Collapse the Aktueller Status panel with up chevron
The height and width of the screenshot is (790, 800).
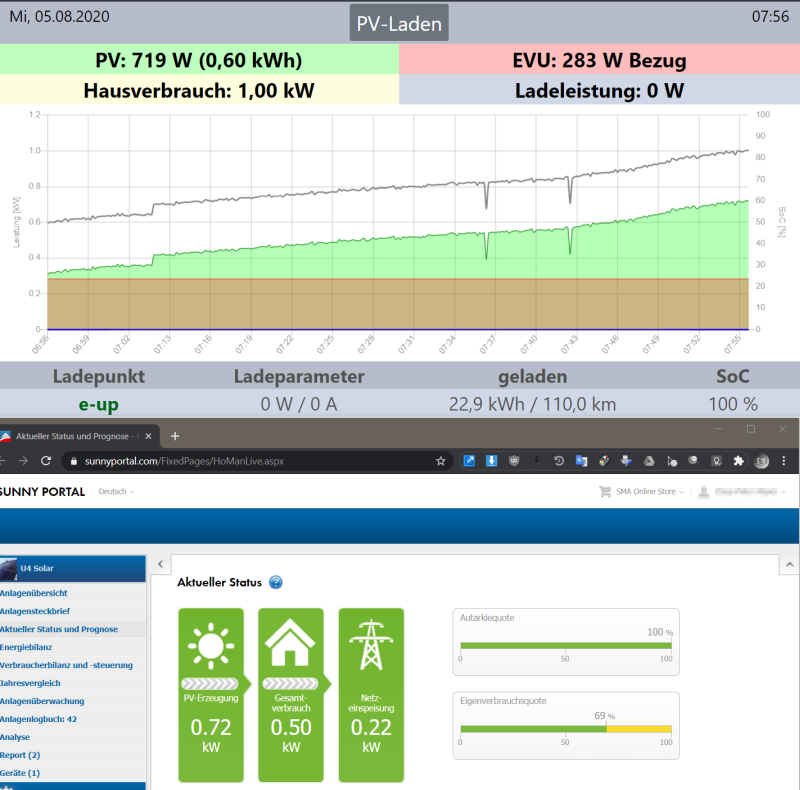click(x=789, y=564)
